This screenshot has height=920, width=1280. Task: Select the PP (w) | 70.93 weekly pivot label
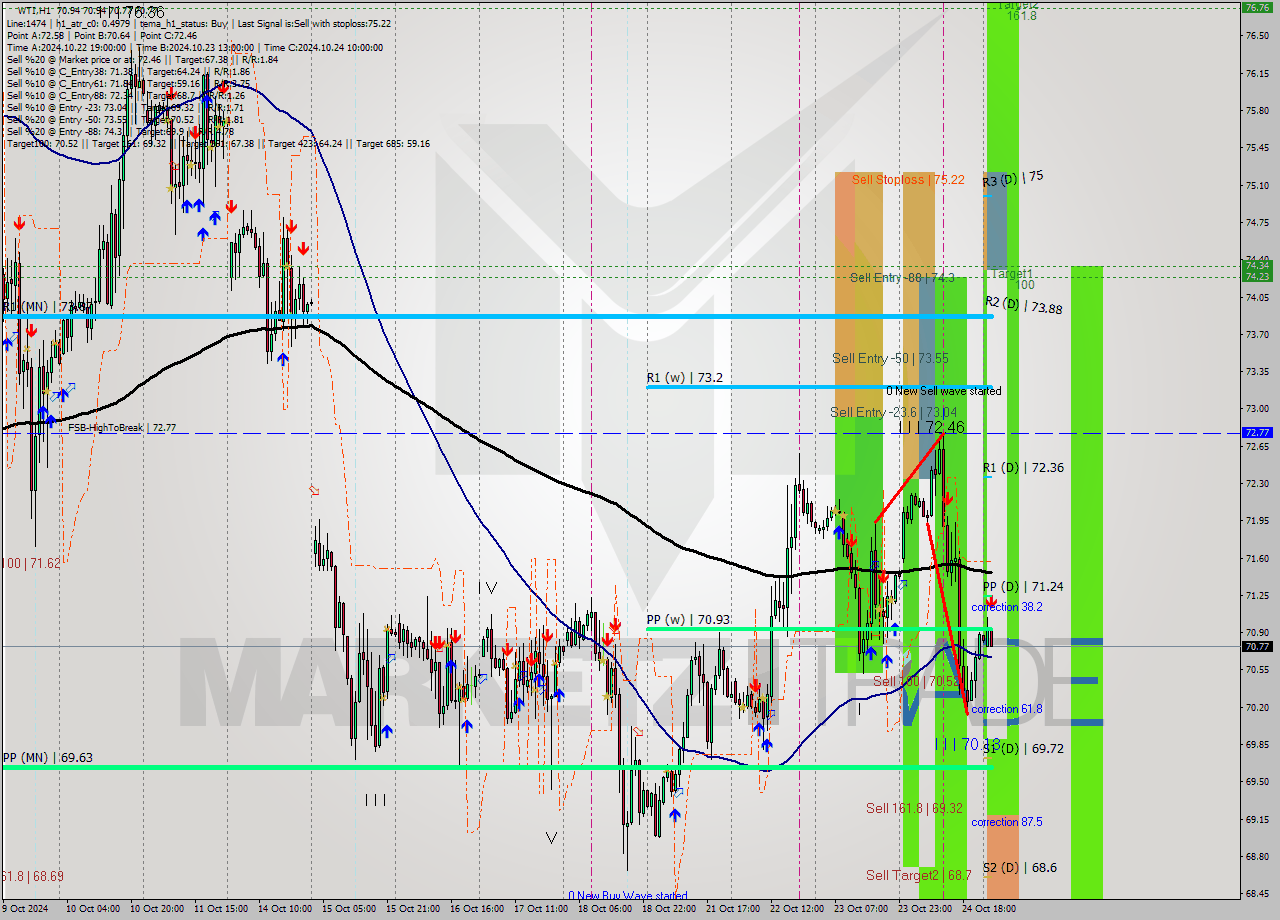click(688, 620)
